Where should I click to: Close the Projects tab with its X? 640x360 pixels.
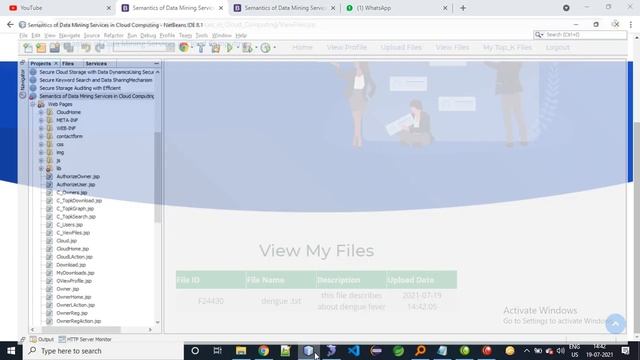click(x=56, y=64)
